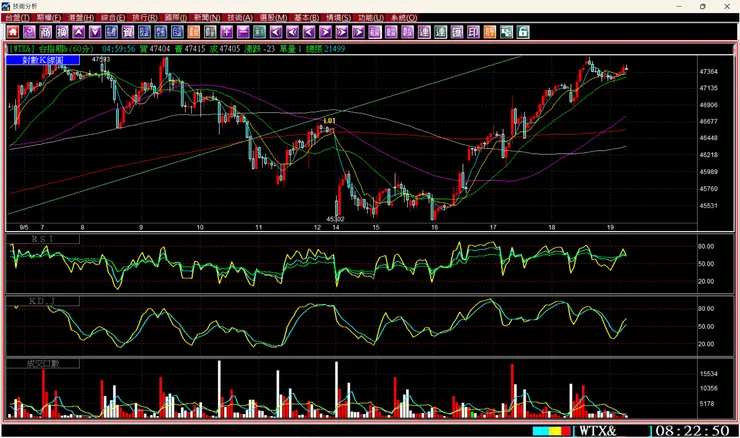Open the 選股(M) menu
Screen dimensions: 740x438
273,17
